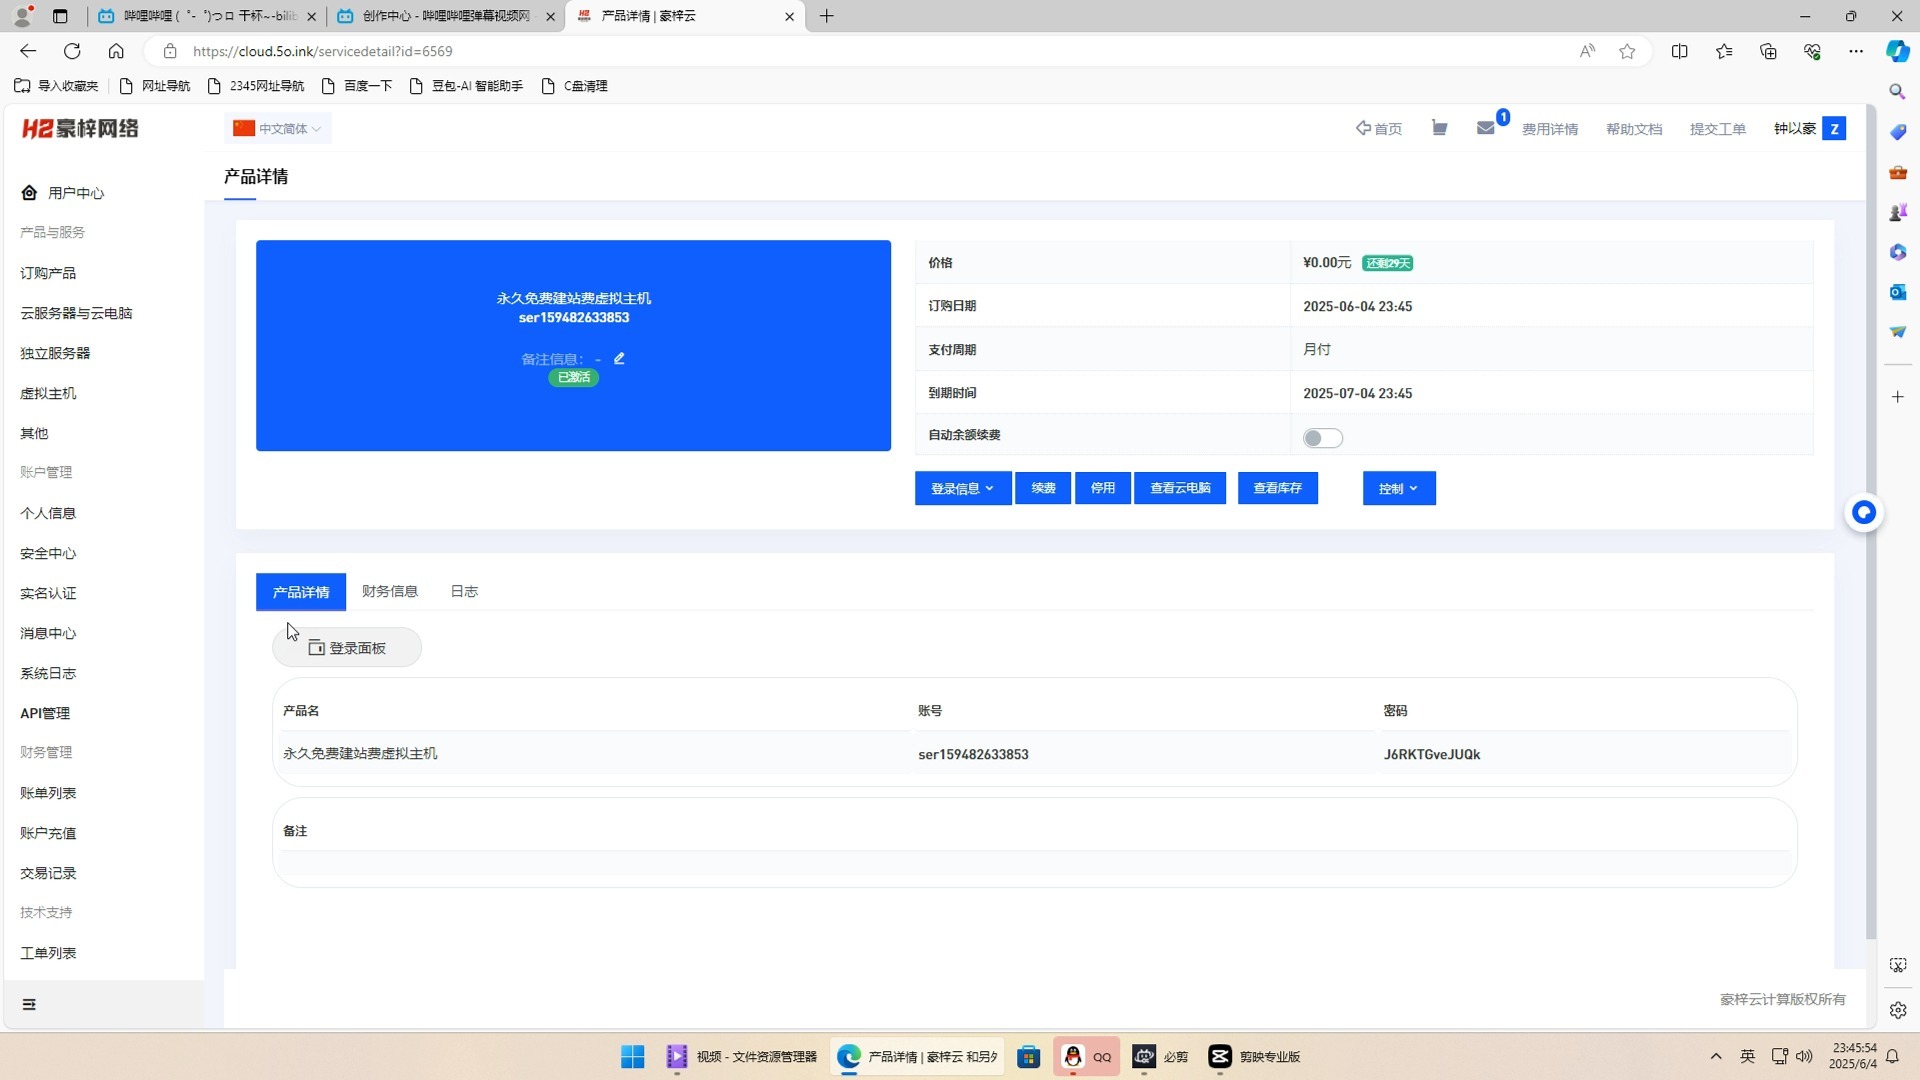Open 虚拟主机 in the sidebar
1920x1080 pixels.
[x=48, y=393]
